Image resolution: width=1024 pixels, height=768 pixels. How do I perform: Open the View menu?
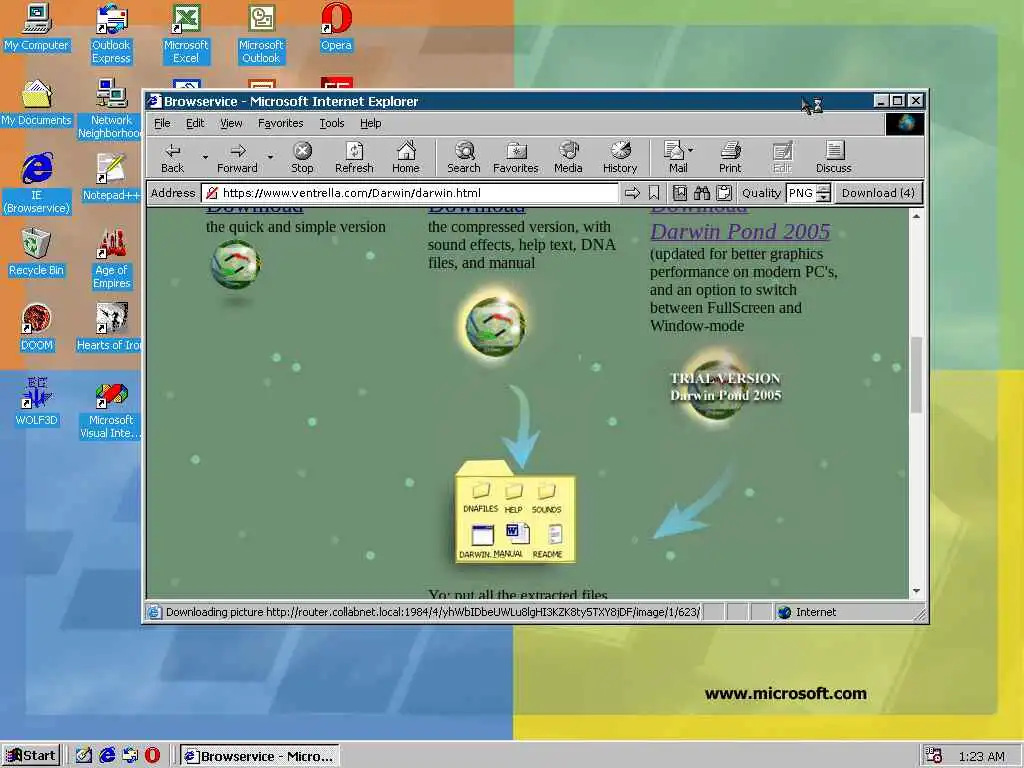tap(231, 123)
